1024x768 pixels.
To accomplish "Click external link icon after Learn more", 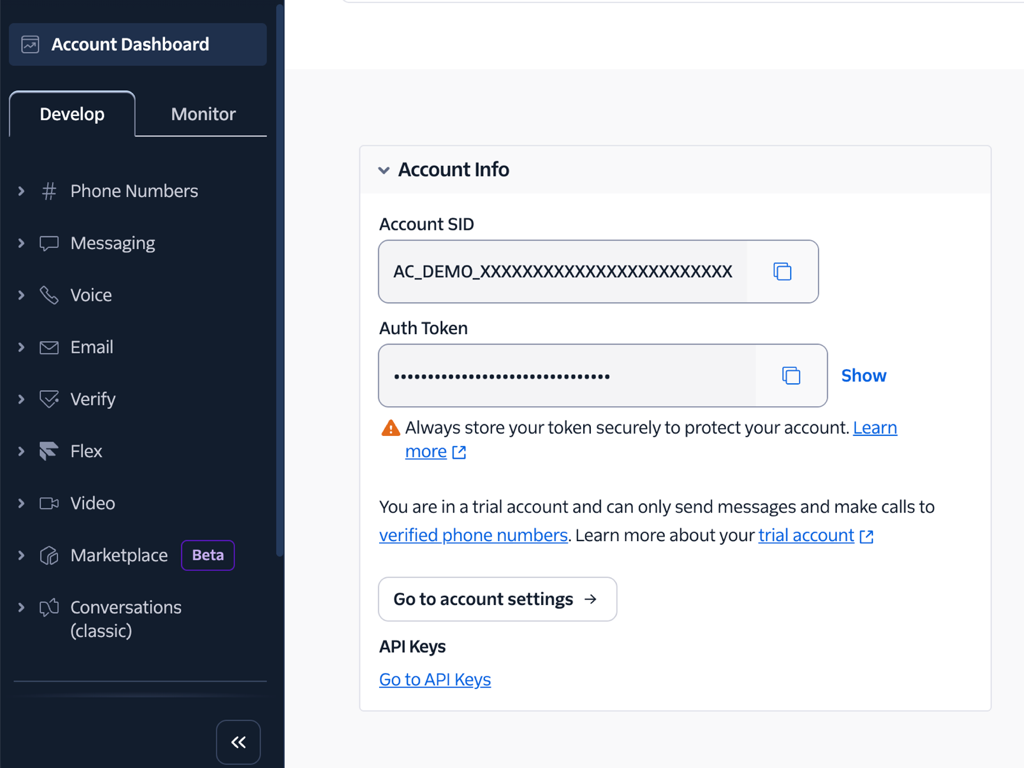I will tap(459, 452).
